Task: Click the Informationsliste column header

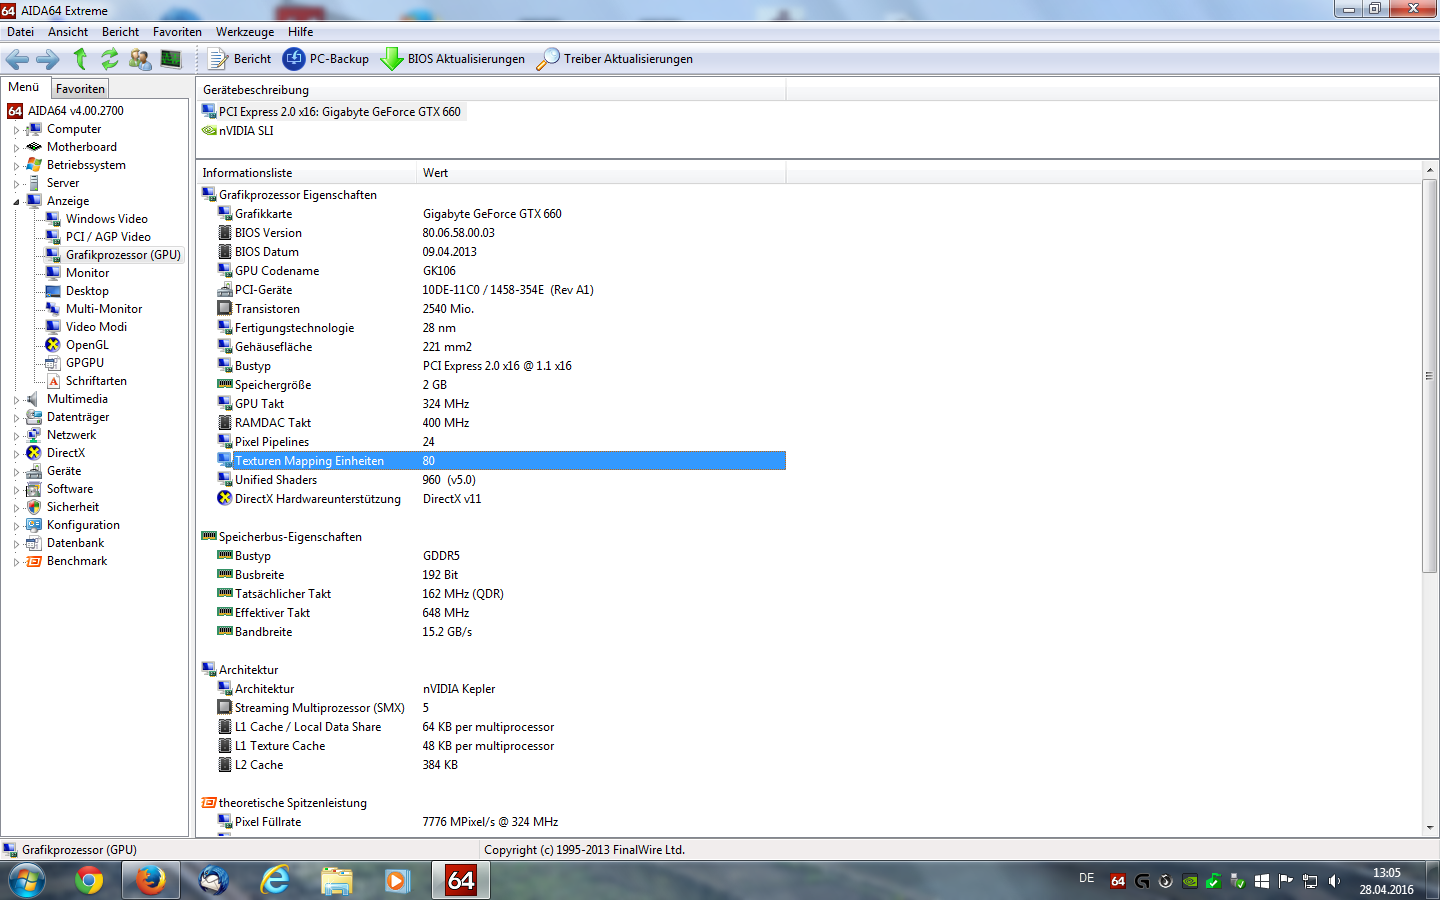Action: (306, 173)
